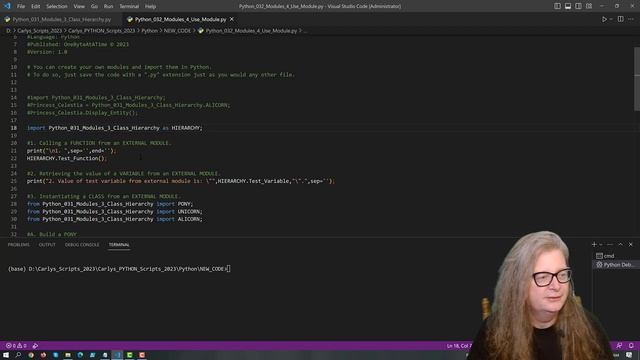Close the Python_032_Modules_4_Use_Module.py tab
The width and height of the screenshot is (640, 360).
pos(232,19)
